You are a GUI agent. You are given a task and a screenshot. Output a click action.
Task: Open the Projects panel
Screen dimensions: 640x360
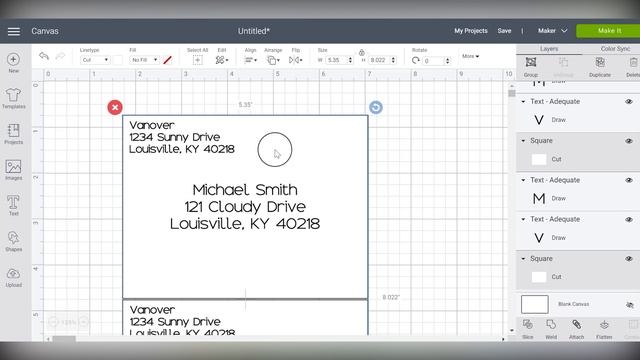click(13, 131)
